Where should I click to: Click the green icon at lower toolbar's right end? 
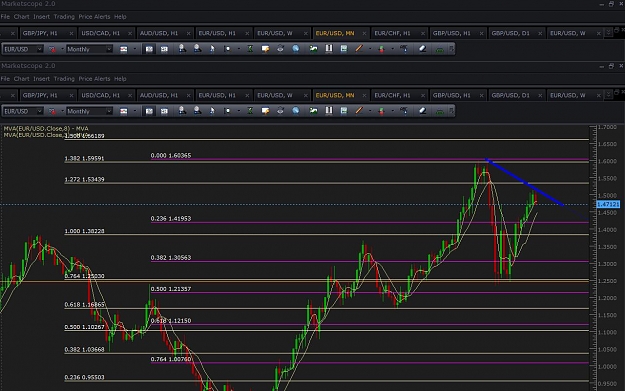(440, 111)
